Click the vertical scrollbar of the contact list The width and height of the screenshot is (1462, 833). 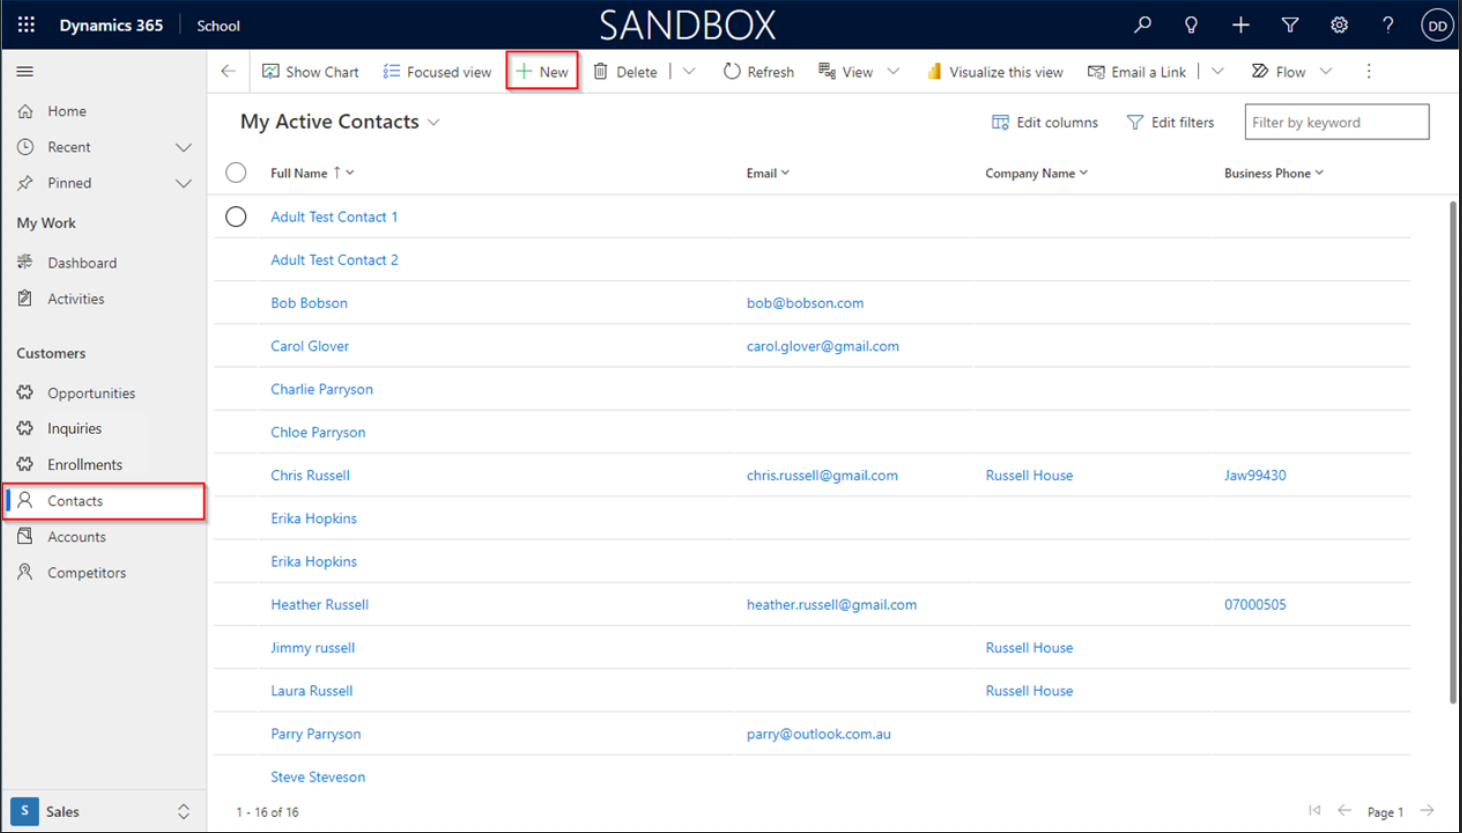[1453, 450]
